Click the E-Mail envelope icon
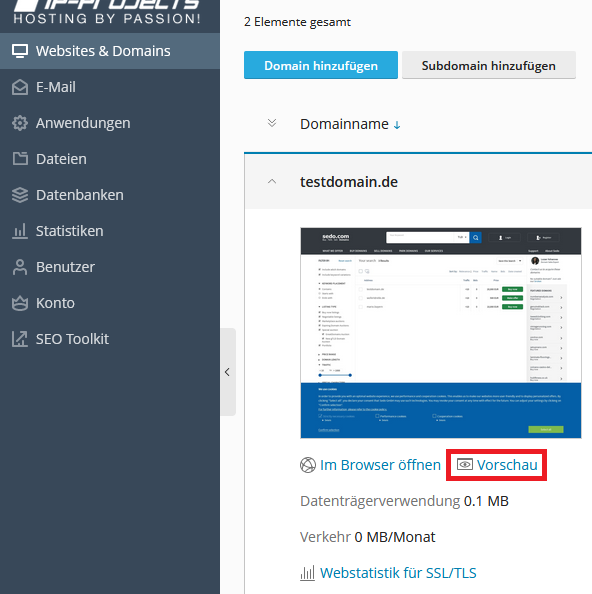The height and width of the screenshot is (594, 592). click(x=20, y=87)
